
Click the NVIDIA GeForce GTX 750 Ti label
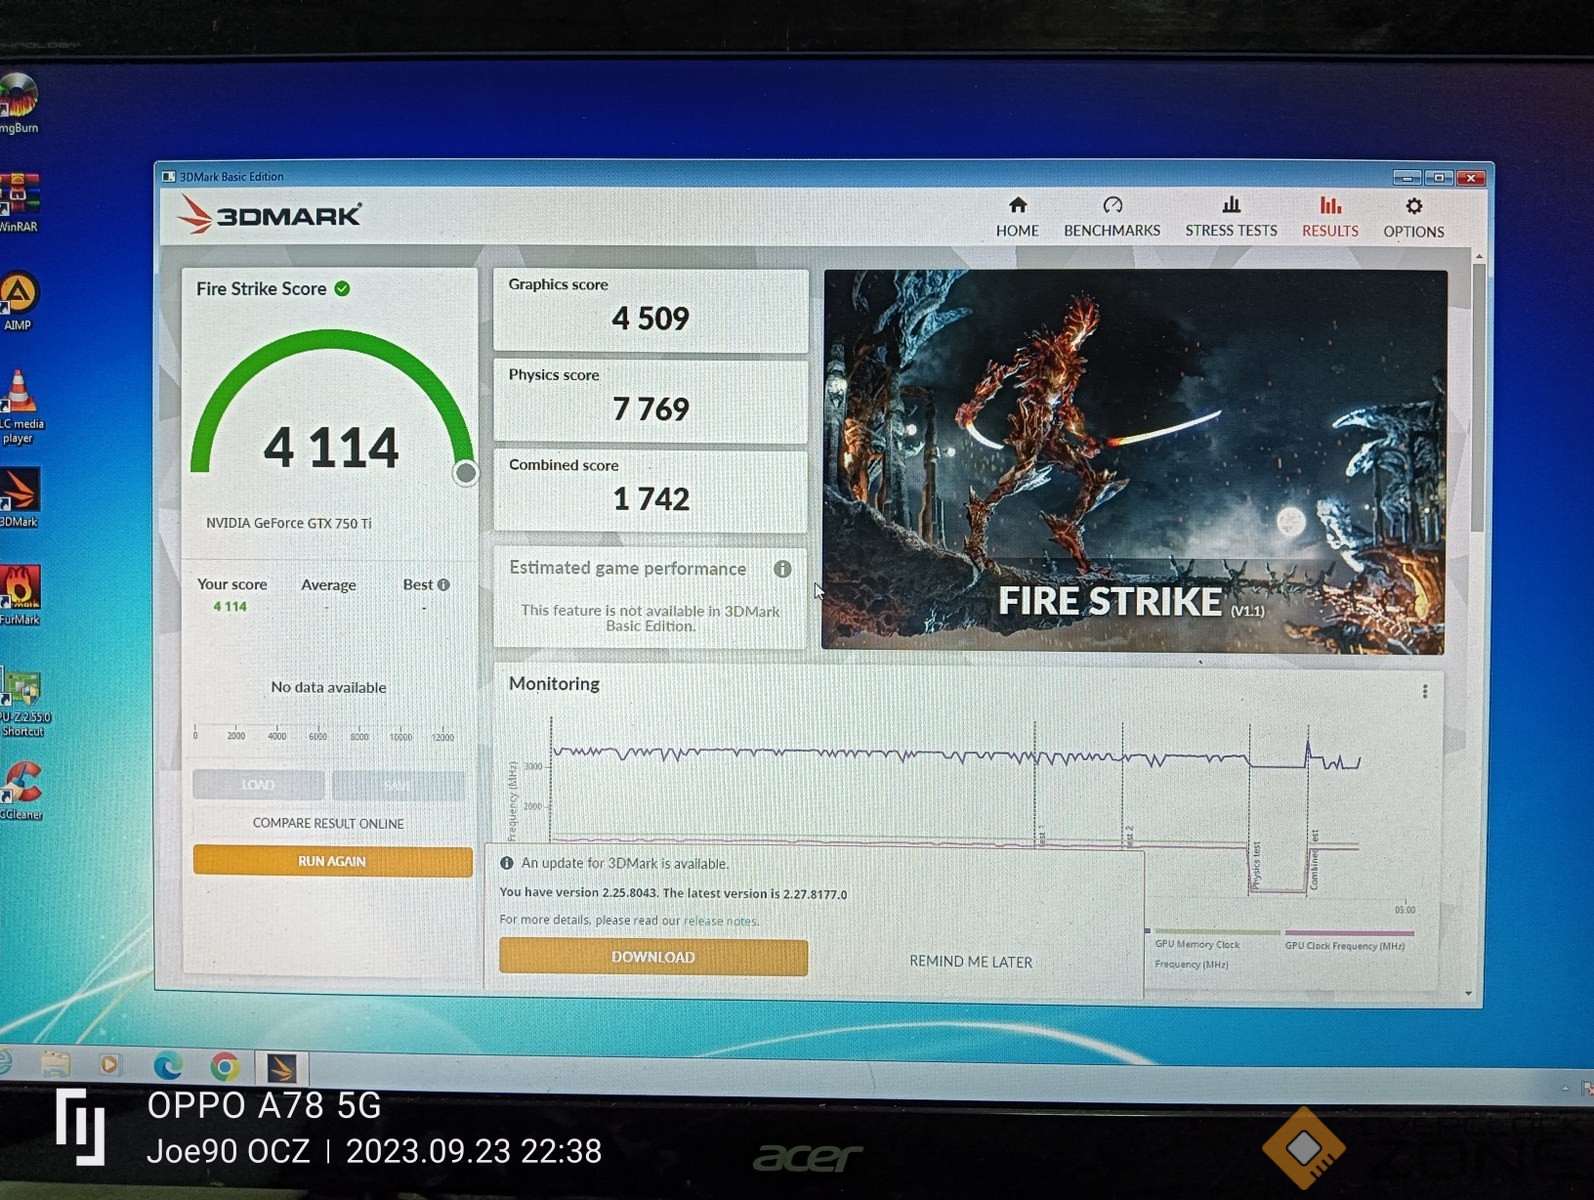click(288, 523)
